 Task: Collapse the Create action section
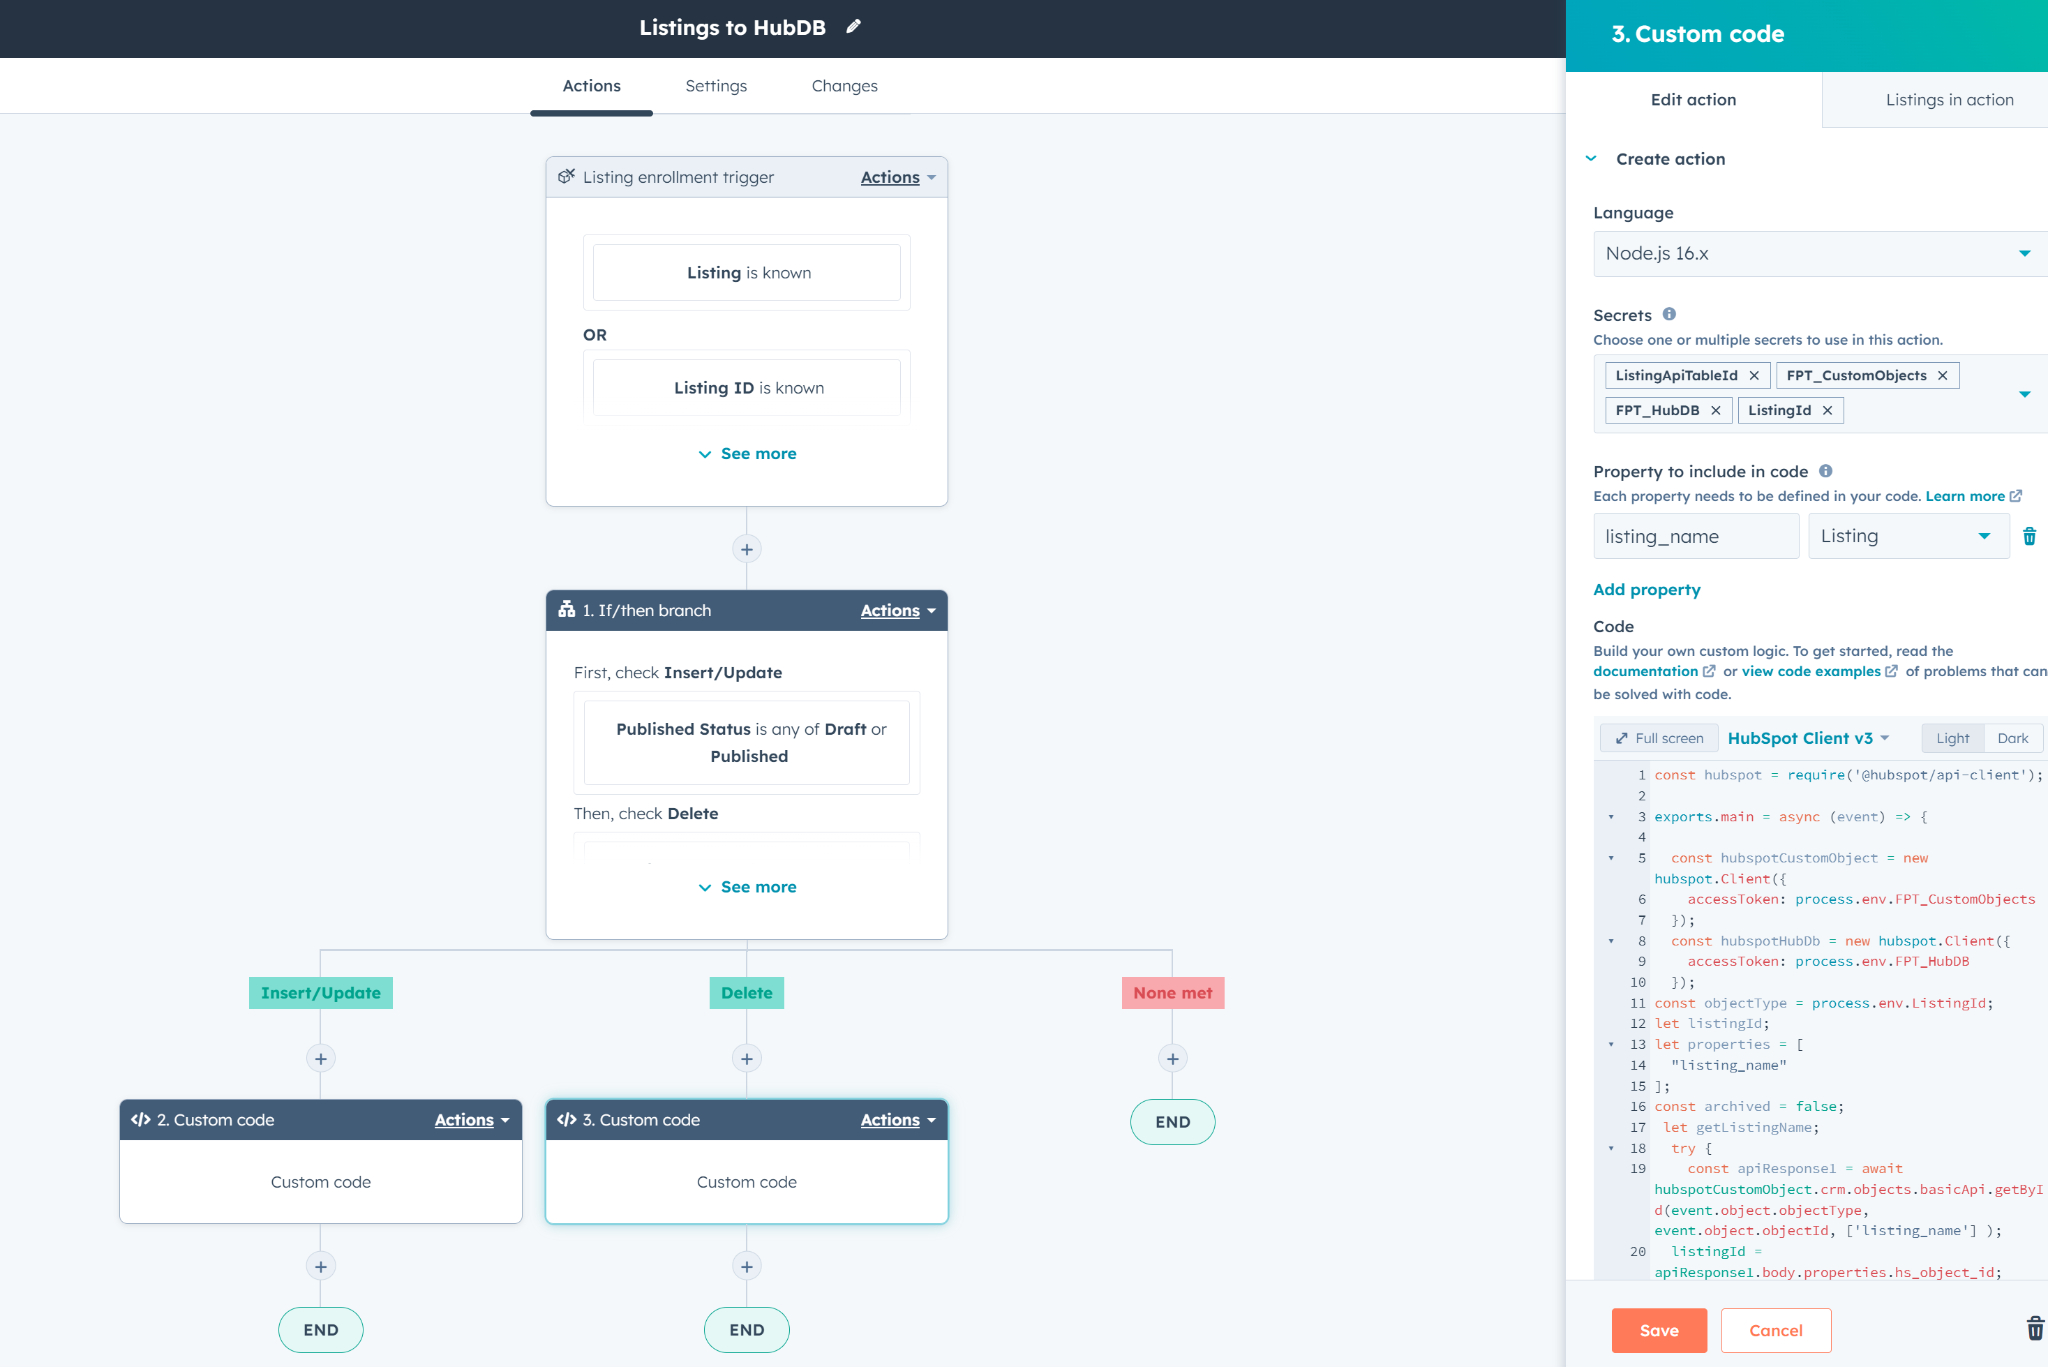(1591, 158)
